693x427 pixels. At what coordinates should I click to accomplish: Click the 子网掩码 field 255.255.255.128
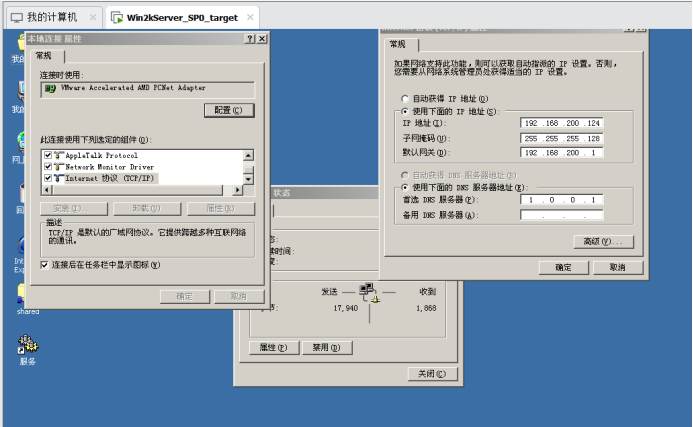(562, 138)
